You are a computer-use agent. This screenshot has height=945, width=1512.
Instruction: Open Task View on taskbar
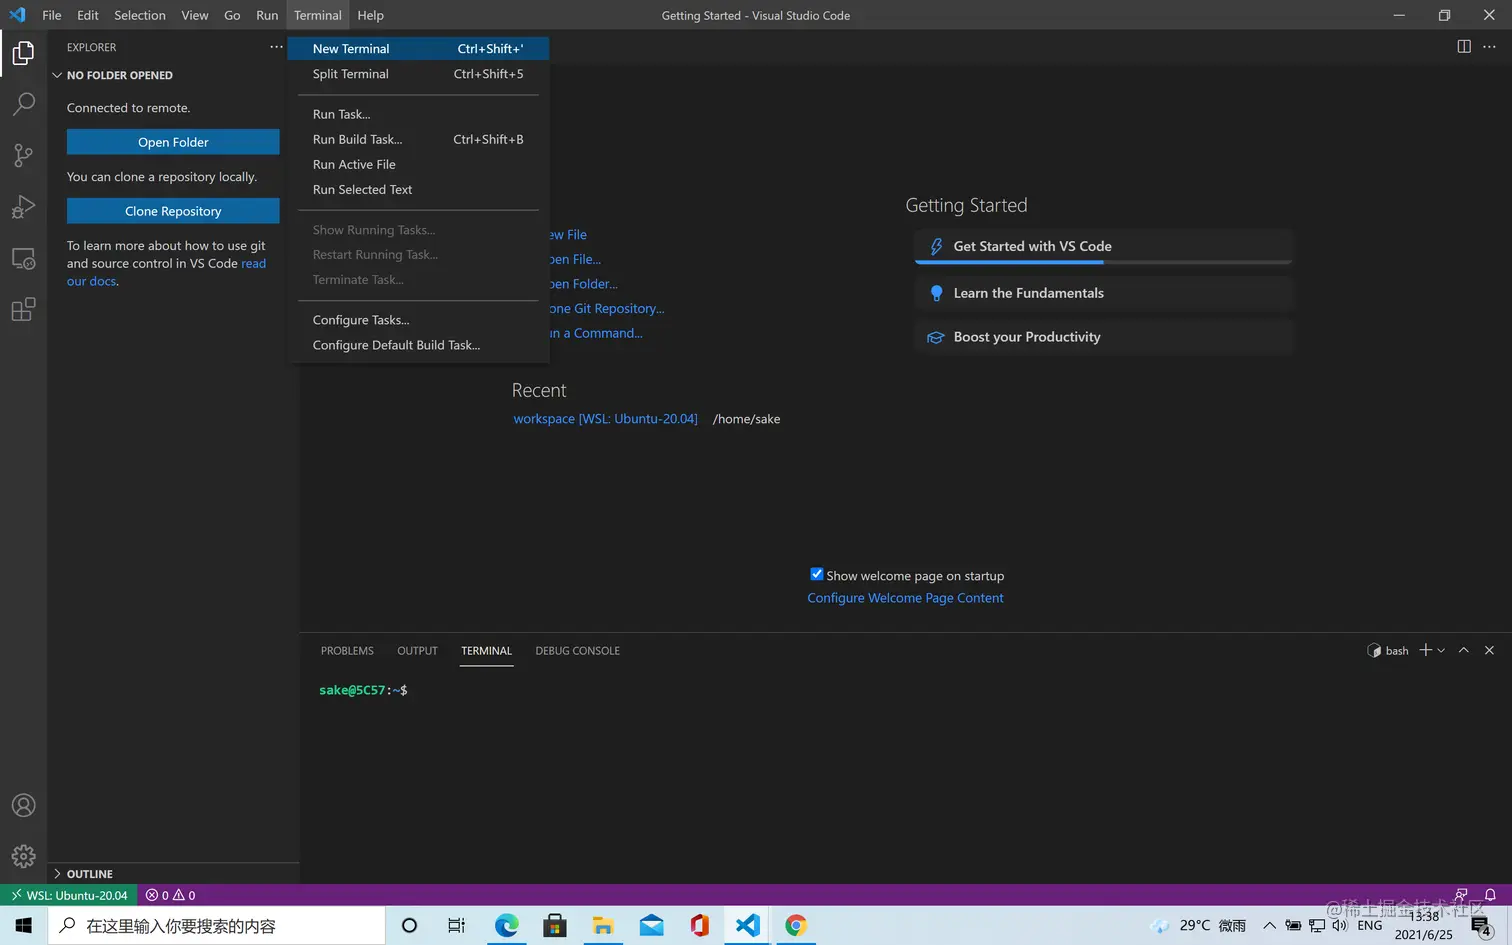[456, 926]
